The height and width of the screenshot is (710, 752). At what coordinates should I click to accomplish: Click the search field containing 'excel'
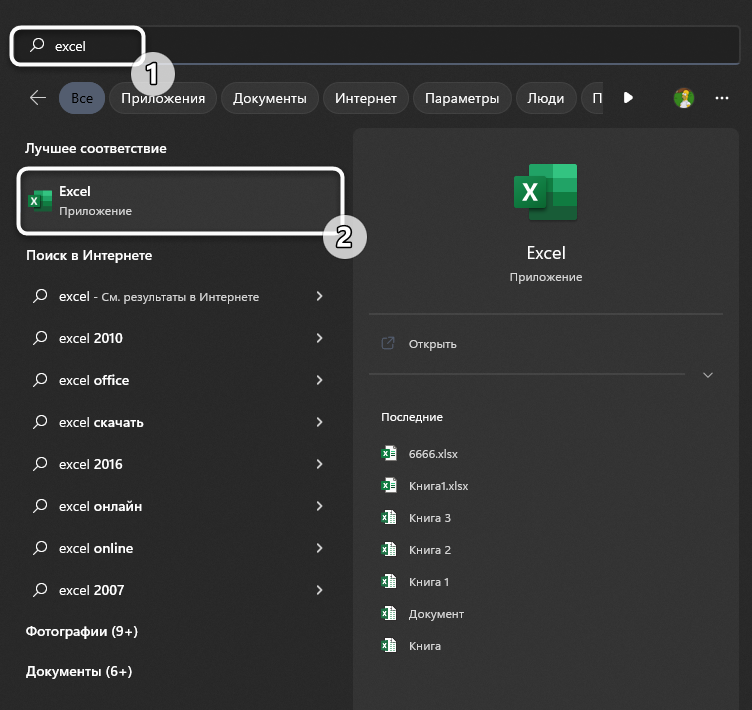[x=375, y=46]
